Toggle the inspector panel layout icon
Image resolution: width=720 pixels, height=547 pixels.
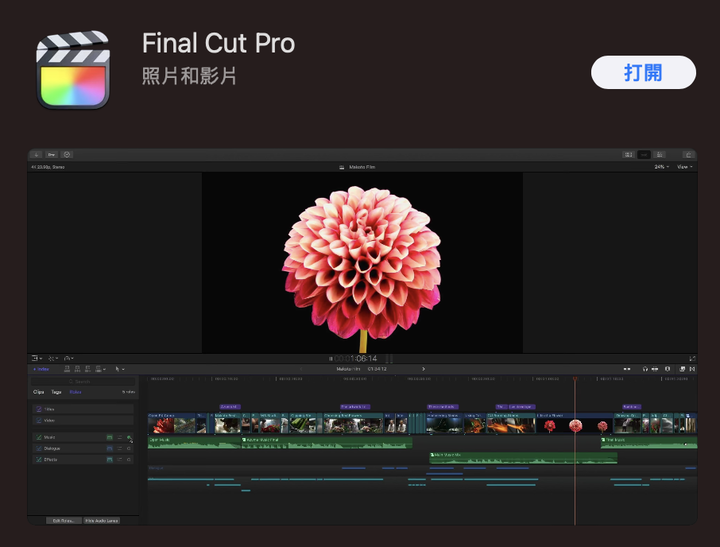tap(659, 155)
